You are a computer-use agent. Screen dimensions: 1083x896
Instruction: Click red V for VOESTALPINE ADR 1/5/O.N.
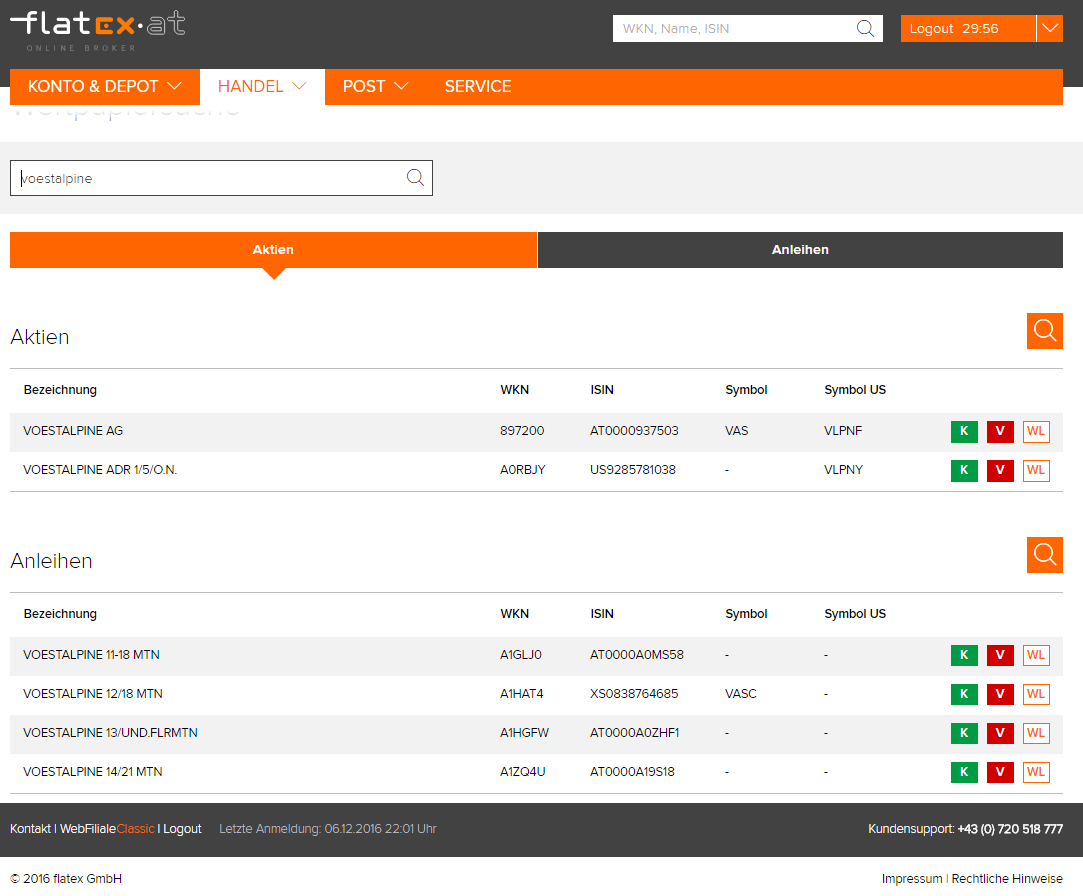tap(1000, 470)
